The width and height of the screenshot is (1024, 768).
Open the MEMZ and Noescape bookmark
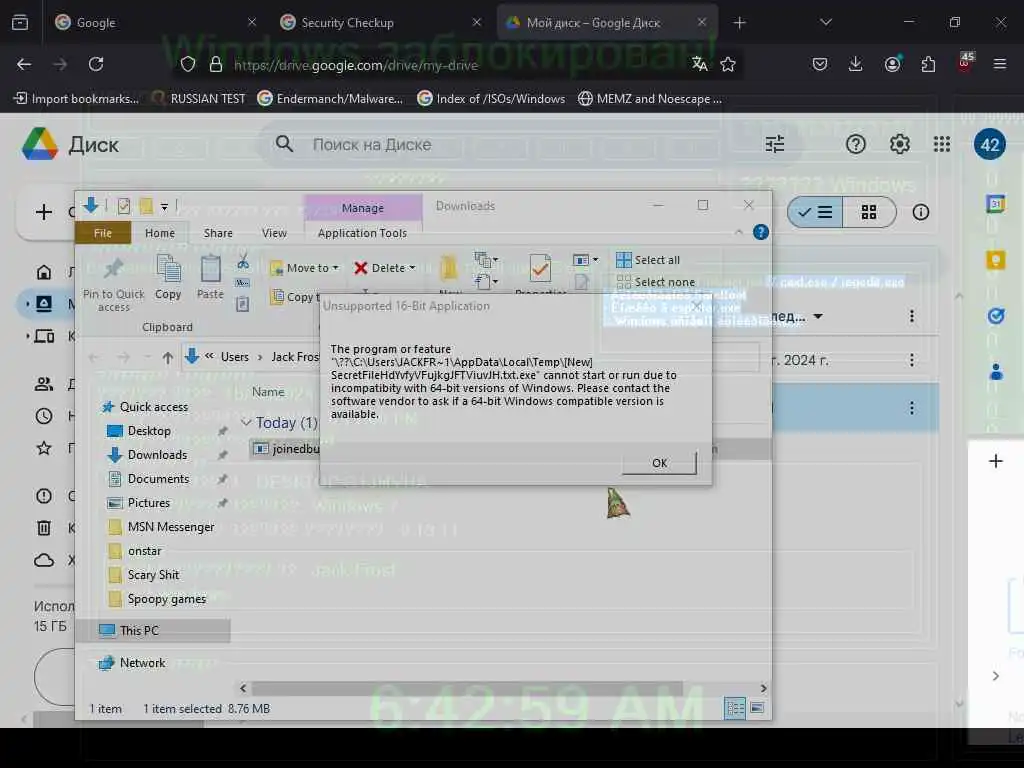pos(650,99)
